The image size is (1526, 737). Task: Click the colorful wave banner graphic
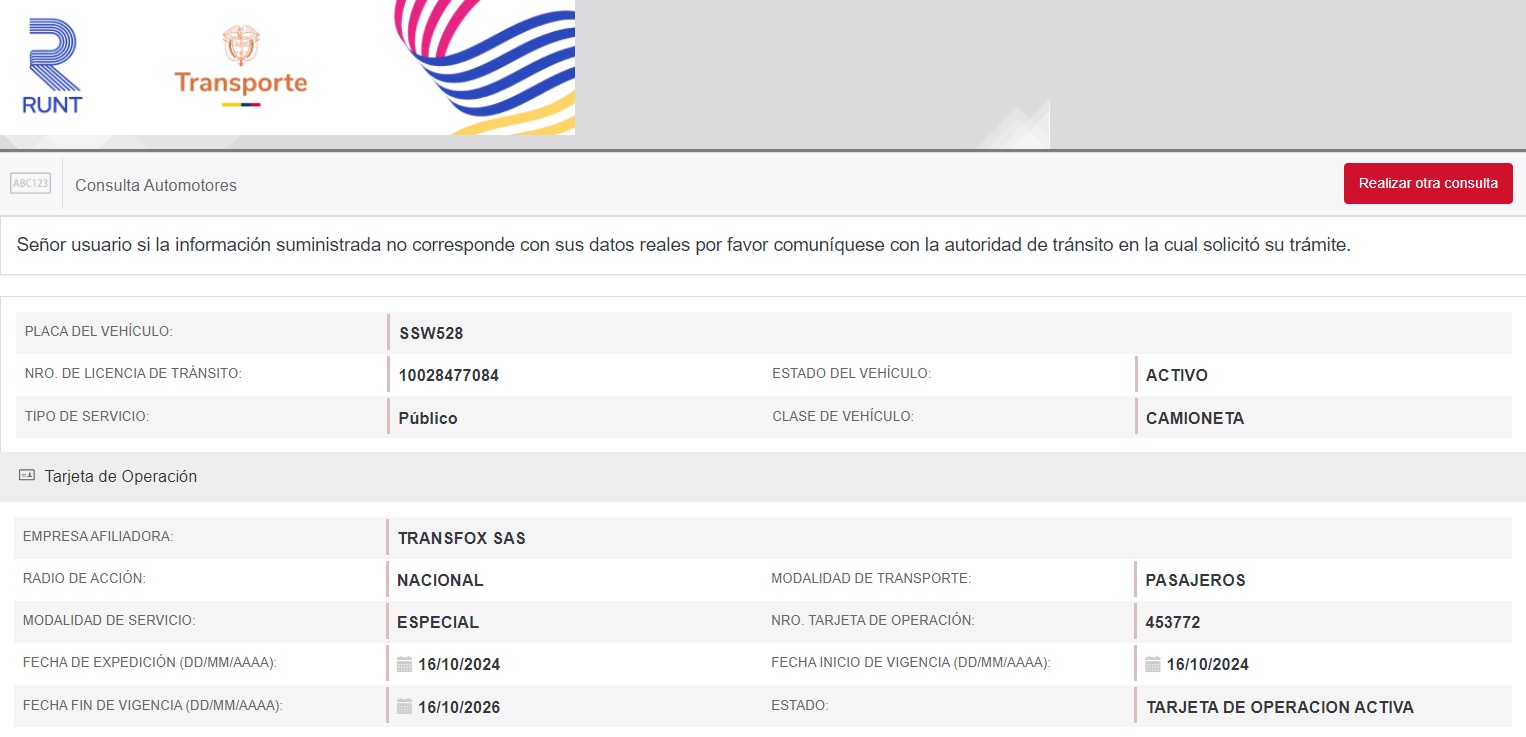pyautogui.click(x=490, y=65)
